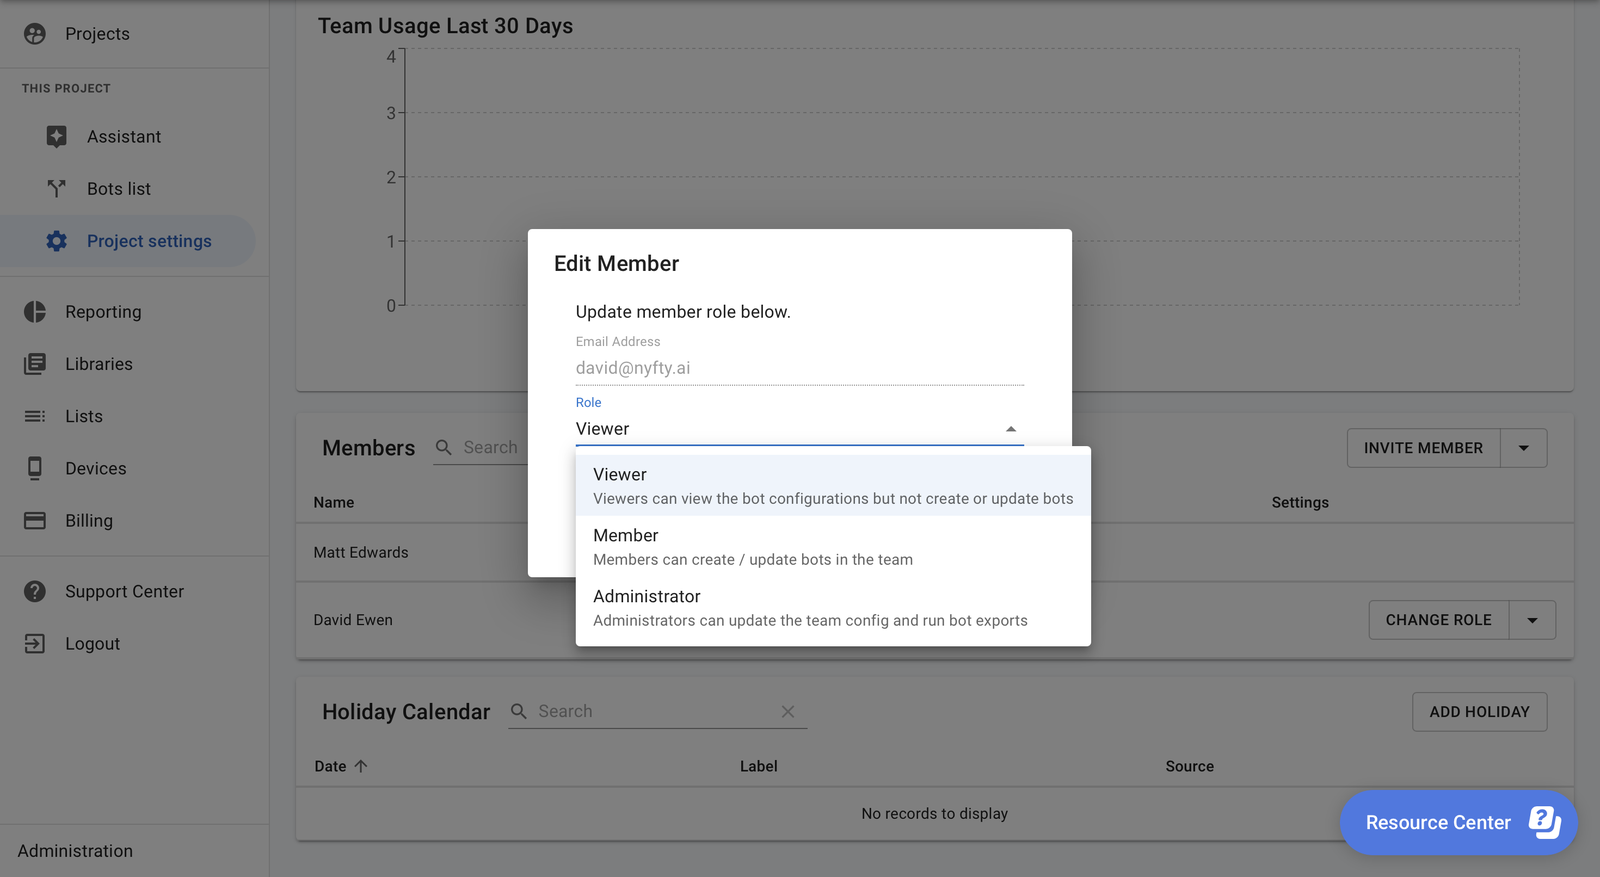
Task: Click the Bots list branch icon
Action: (57, 189)
